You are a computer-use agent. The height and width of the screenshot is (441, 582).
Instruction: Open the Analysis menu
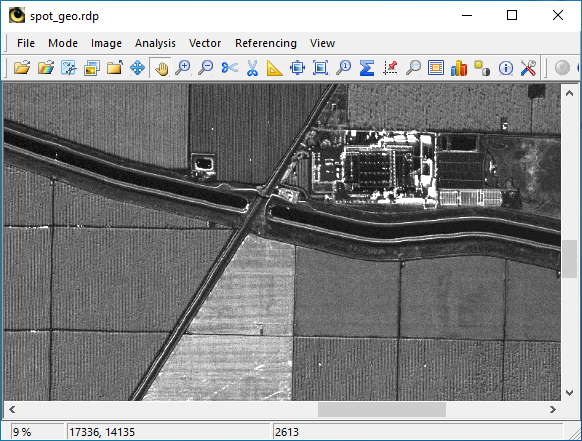(x=155, y=43)
